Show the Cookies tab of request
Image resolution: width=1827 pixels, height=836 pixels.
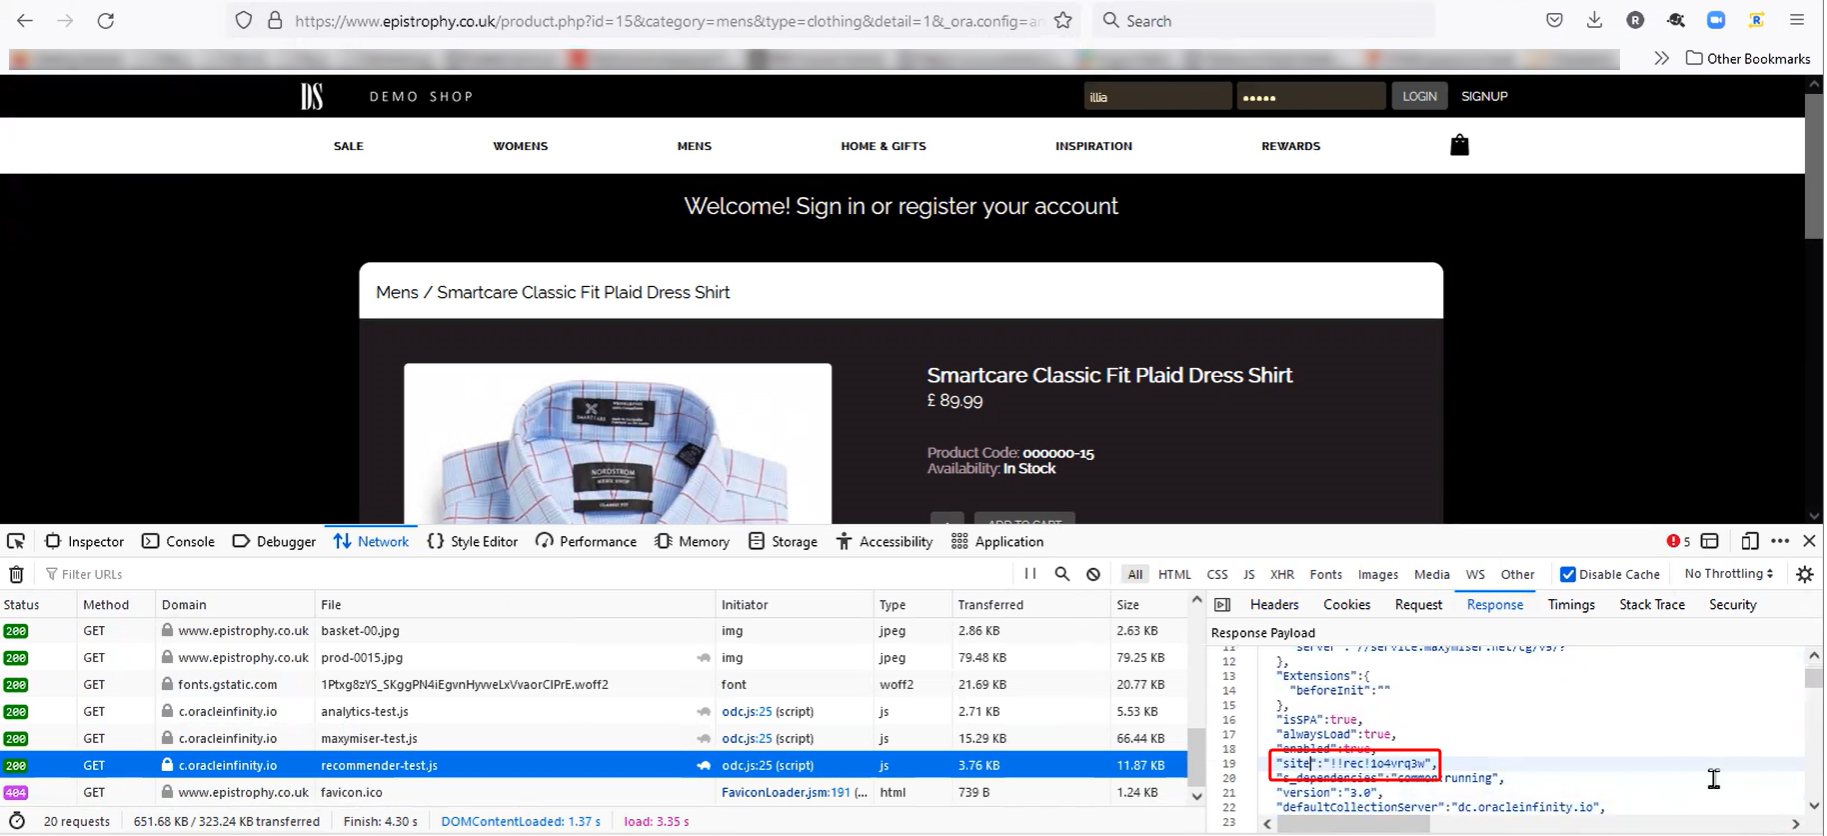pos(1347,604)
